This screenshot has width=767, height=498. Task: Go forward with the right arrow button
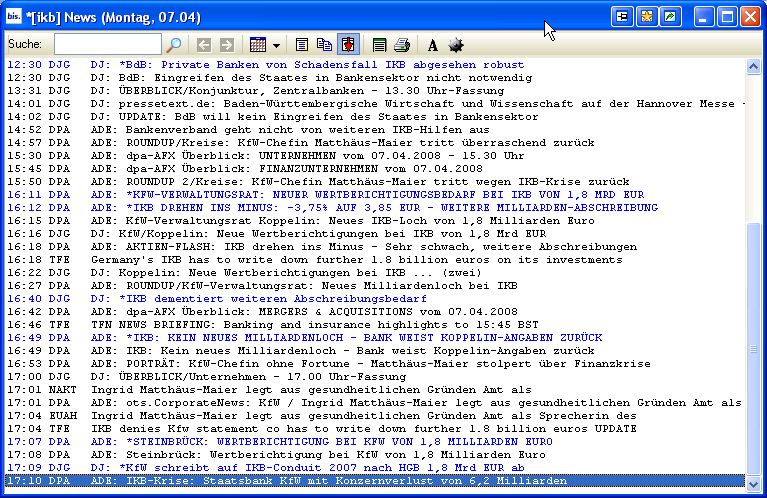click(x=226, y=45)
